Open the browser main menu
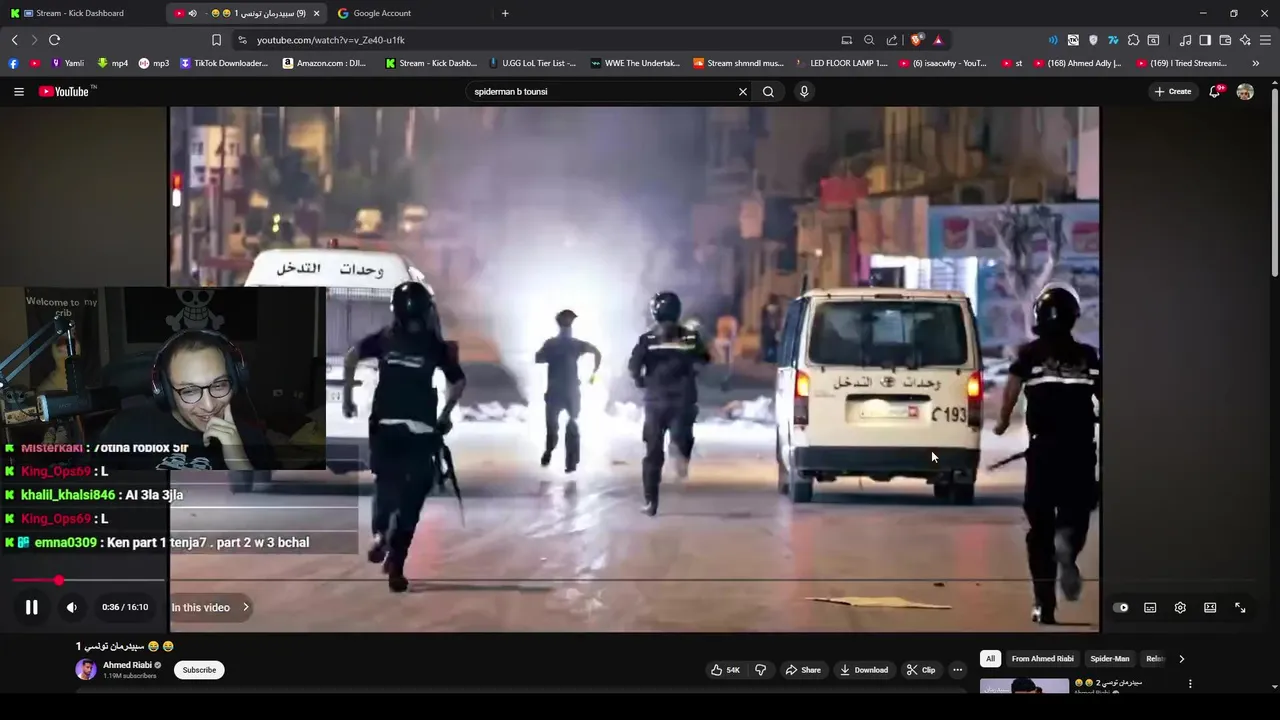1280x720 pixels. (x=1266, y=40)
